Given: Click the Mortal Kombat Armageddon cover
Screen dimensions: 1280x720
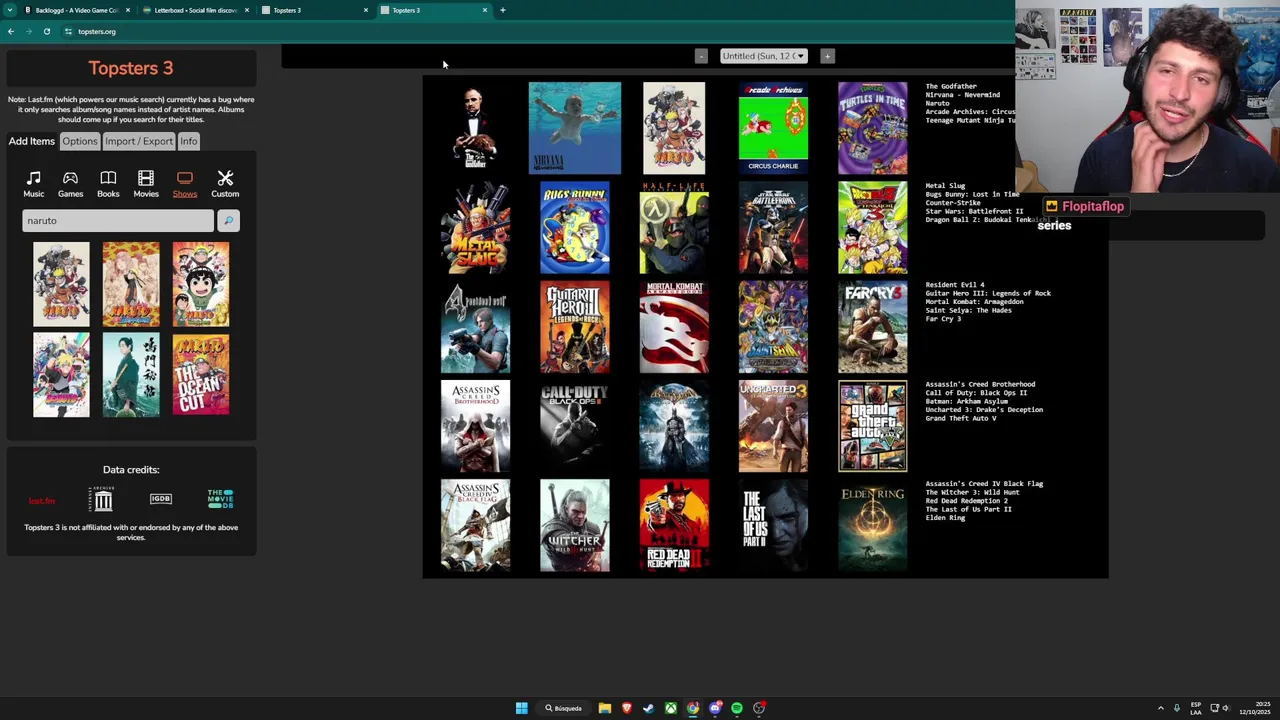Looking at the screenshot, I should click(x=674, y=327).
